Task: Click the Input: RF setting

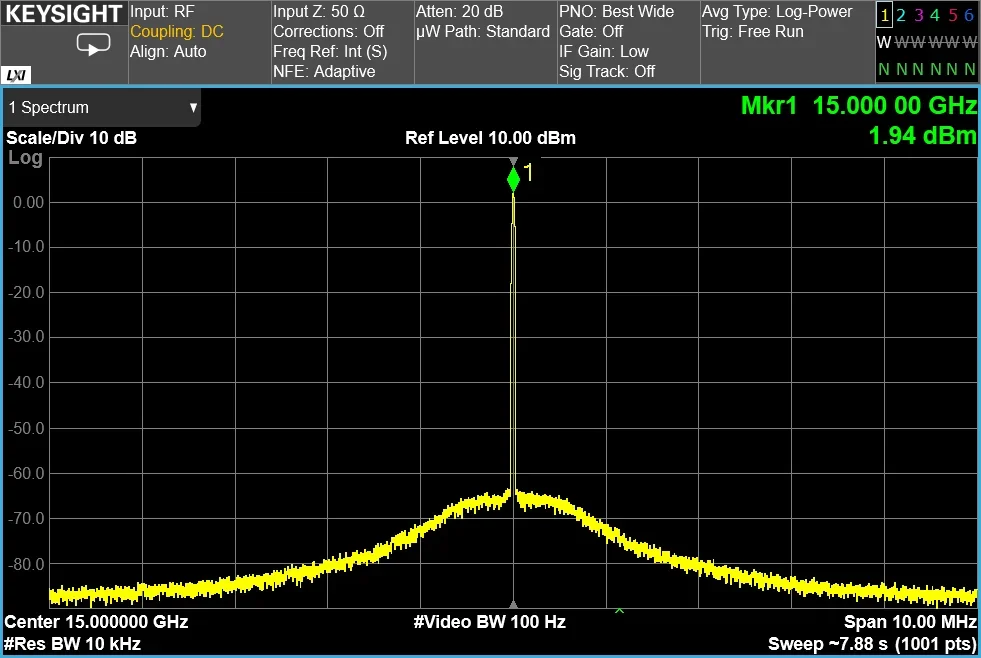Action: tap(162, 12)
